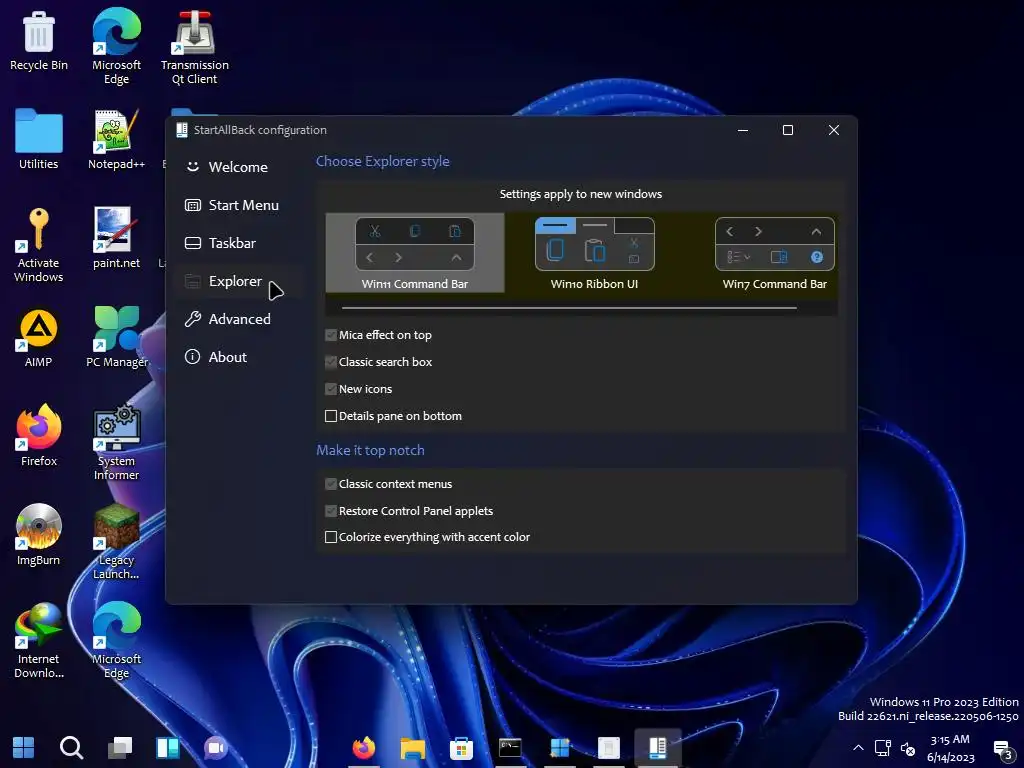Choose the Win11 Command Bar style
This screenshot has width=1024, height=768.
pos(415,253)
